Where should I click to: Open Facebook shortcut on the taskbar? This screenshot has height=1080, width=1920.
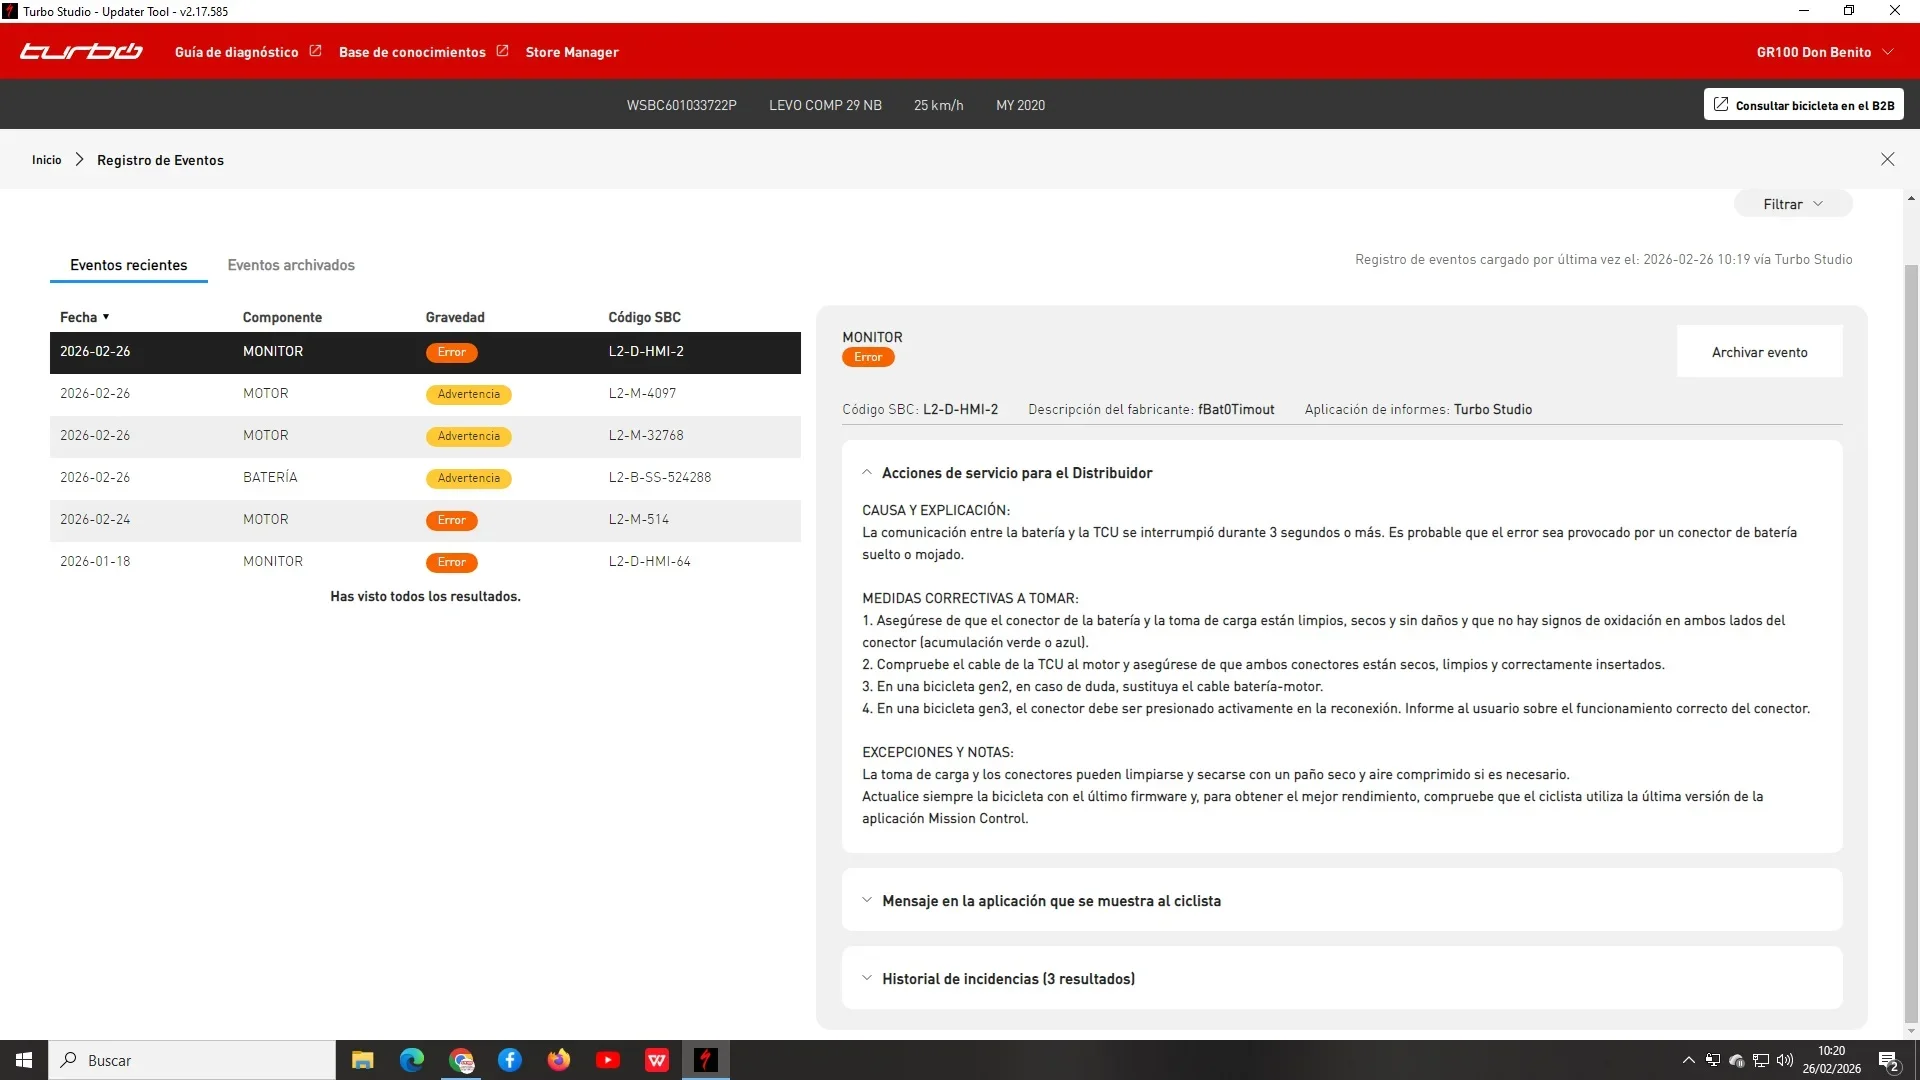(x=510, y=1060)
